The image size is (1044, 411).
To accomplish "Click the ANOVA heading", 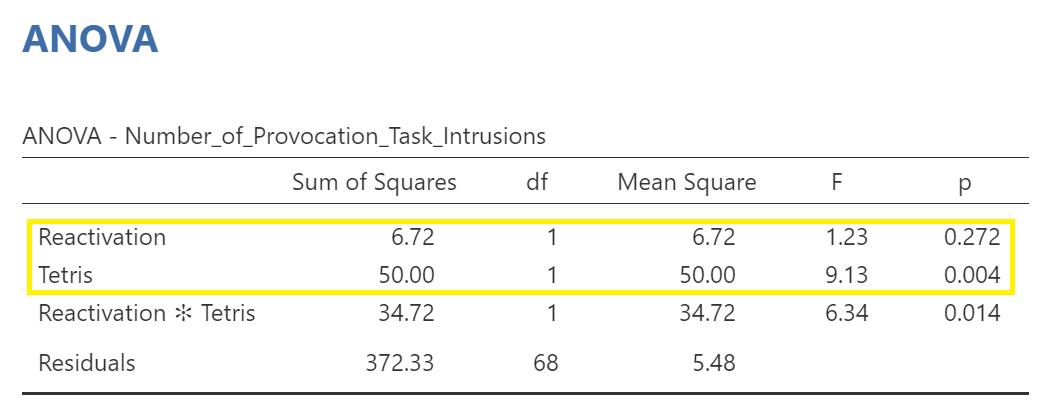I will tap(91, 39).
